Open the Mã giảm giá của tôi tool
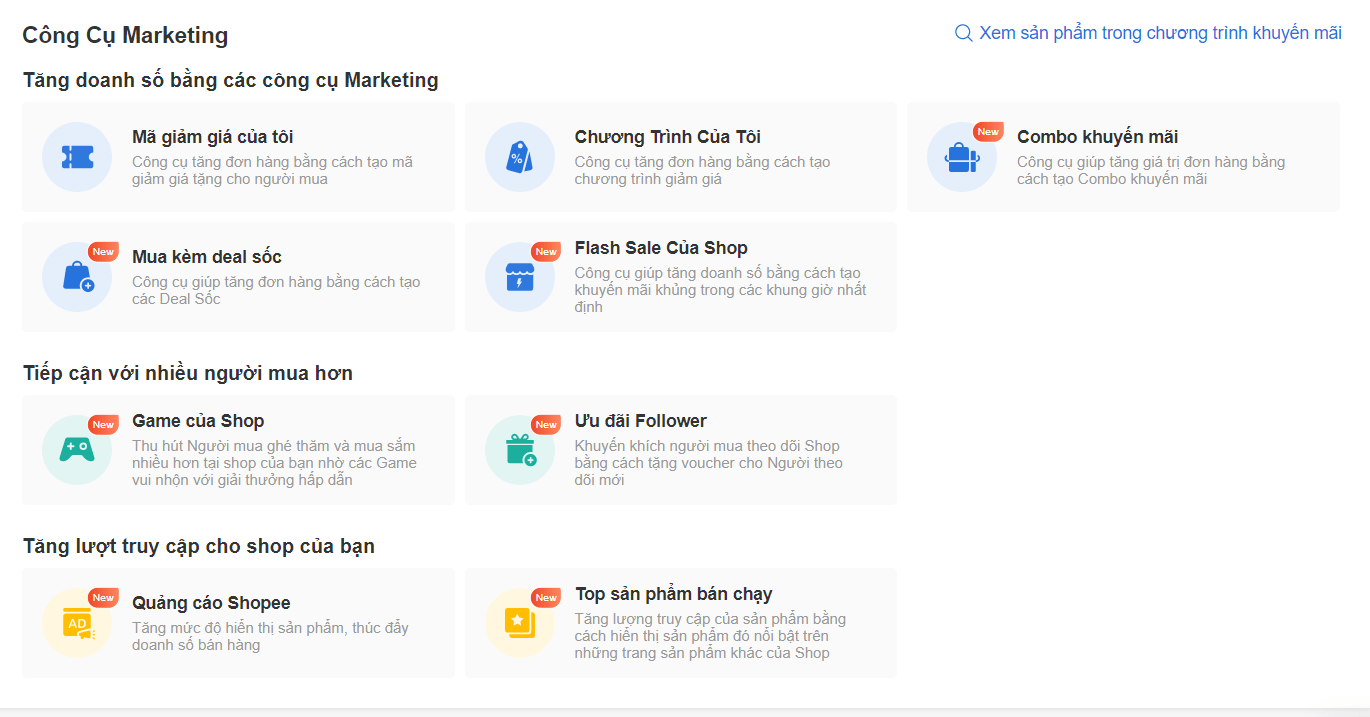 point(238,157)
